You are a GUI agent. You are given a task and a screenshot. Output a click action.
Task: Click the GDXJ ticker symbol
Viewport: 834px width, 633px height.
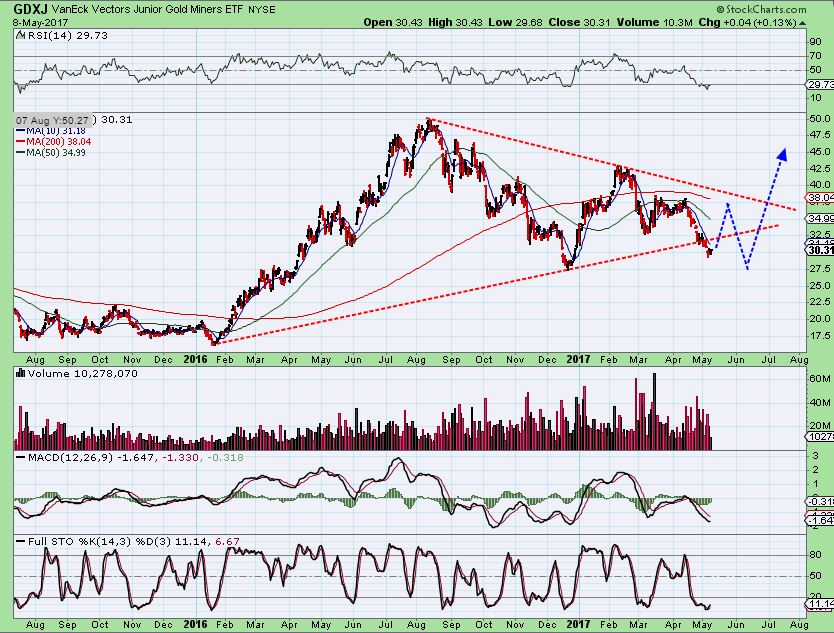(31, 9)
